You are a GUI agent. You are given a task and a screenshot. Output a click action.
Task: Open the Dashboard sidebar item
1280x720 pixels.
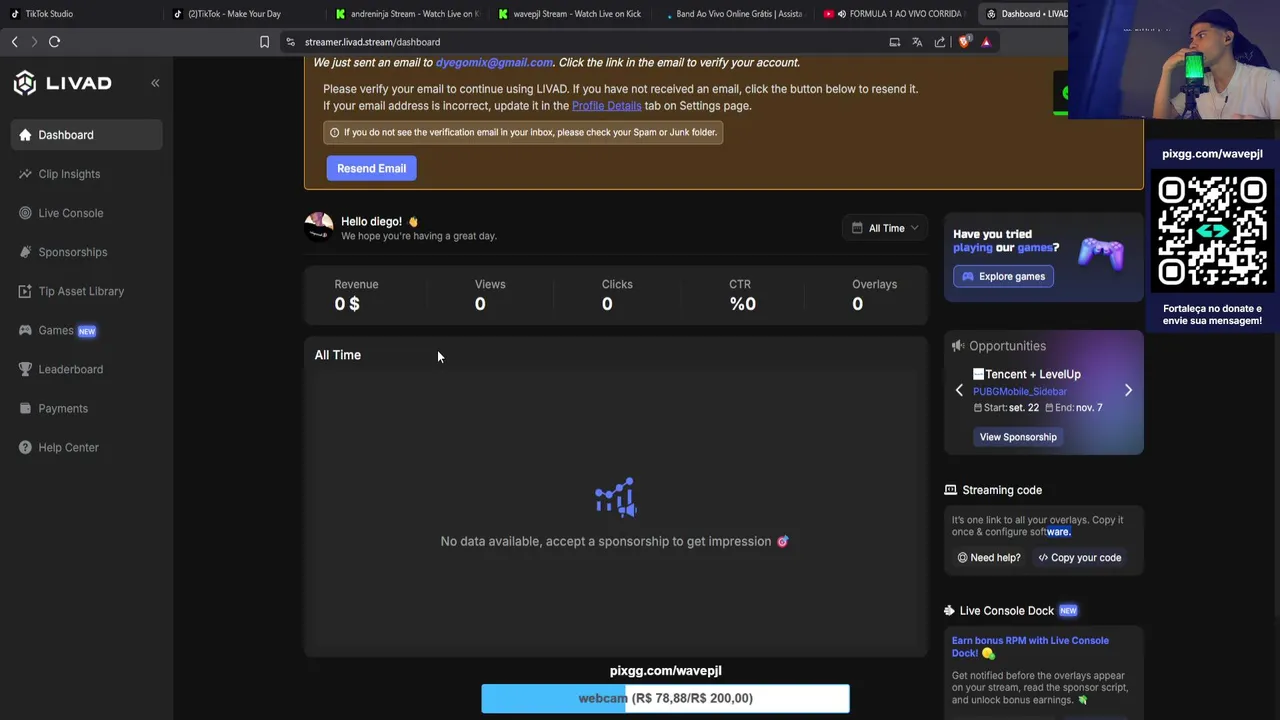[x=86, y=135]
